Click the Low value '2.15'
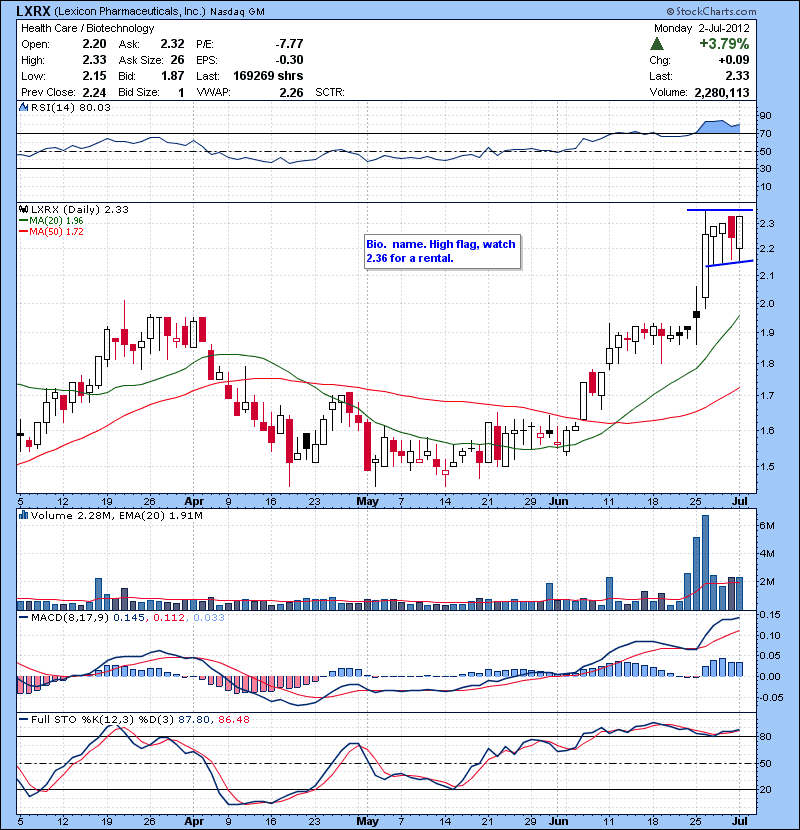This screenshot has height=830, width=800. click(94, 76)
